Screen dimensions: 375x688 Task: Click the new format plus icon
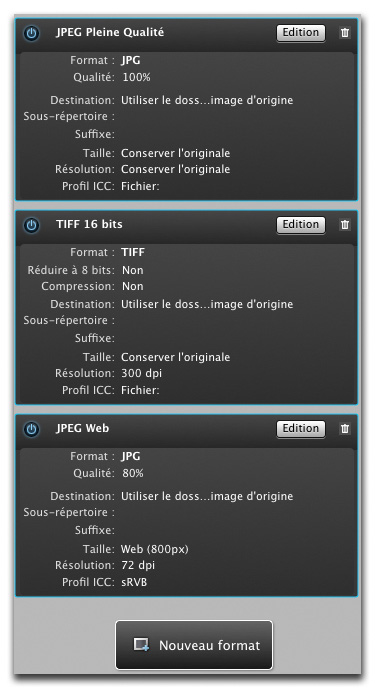pos(141,645)
